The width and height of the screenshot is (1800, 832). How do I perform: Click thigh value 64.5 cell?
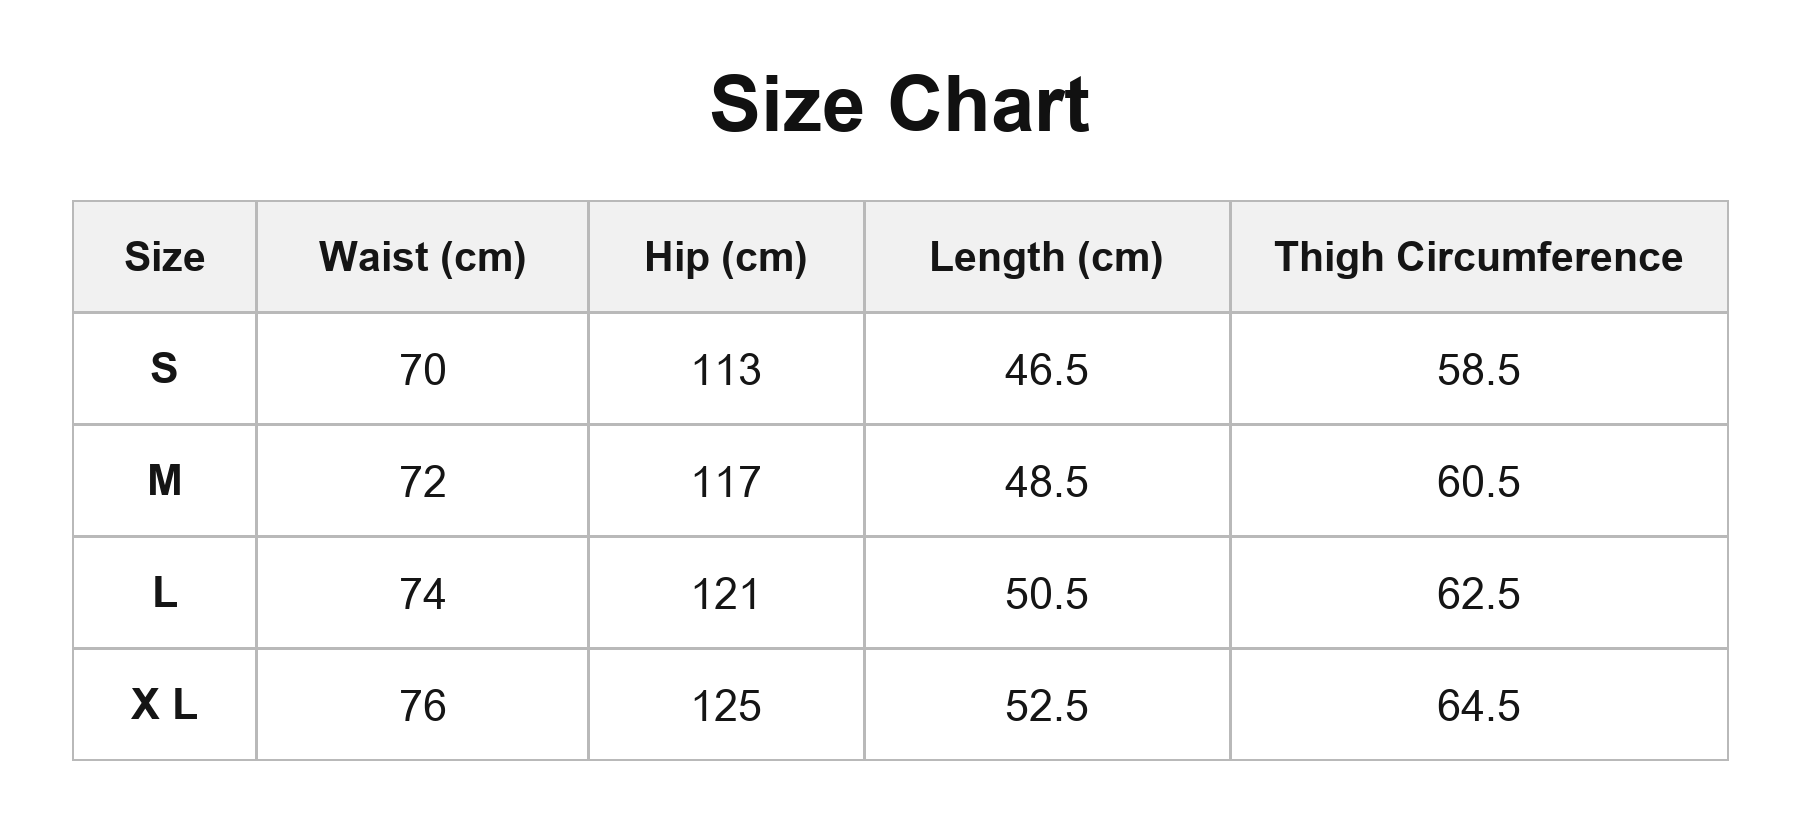(1479, 705)
